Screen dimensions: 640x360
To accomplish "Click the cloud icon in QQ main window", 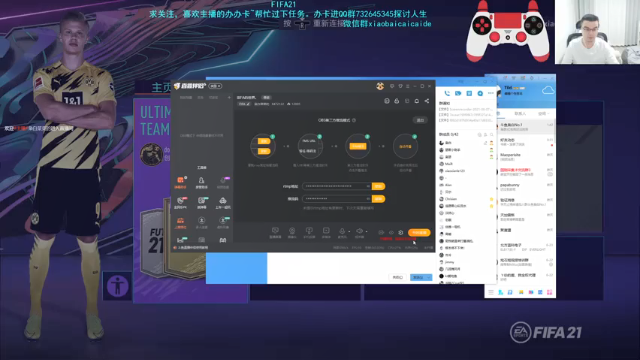I will [548, 90].
